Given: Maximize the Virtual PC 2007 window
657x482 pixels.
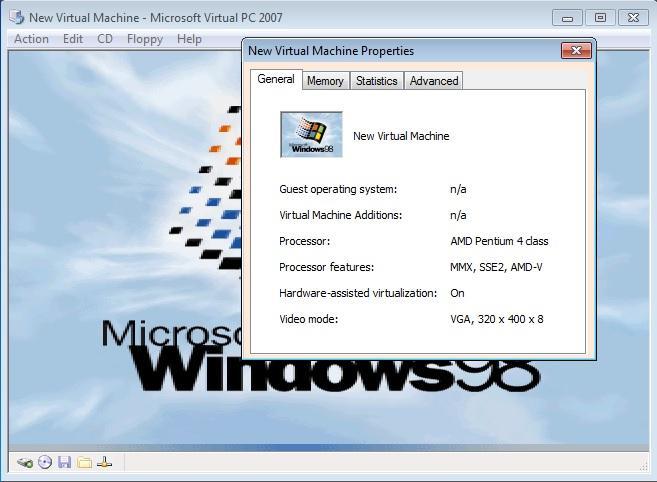Looking at the screenshot, I should pyautogui.click(x=600, y=18).
